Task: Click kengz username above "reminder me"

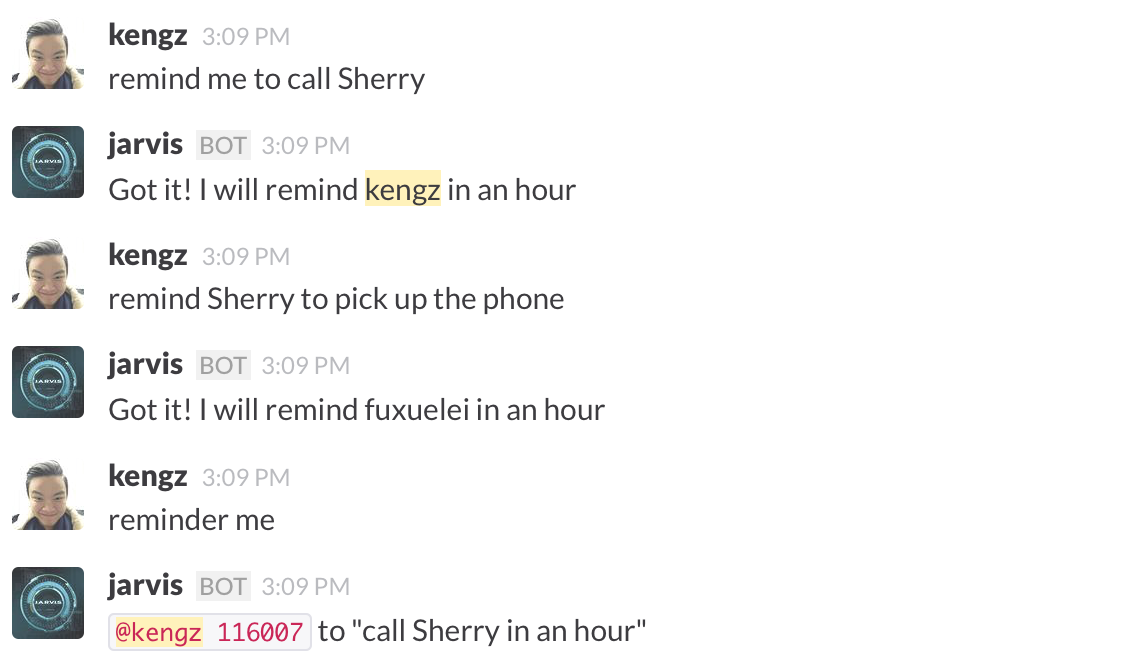Action: 147,476
